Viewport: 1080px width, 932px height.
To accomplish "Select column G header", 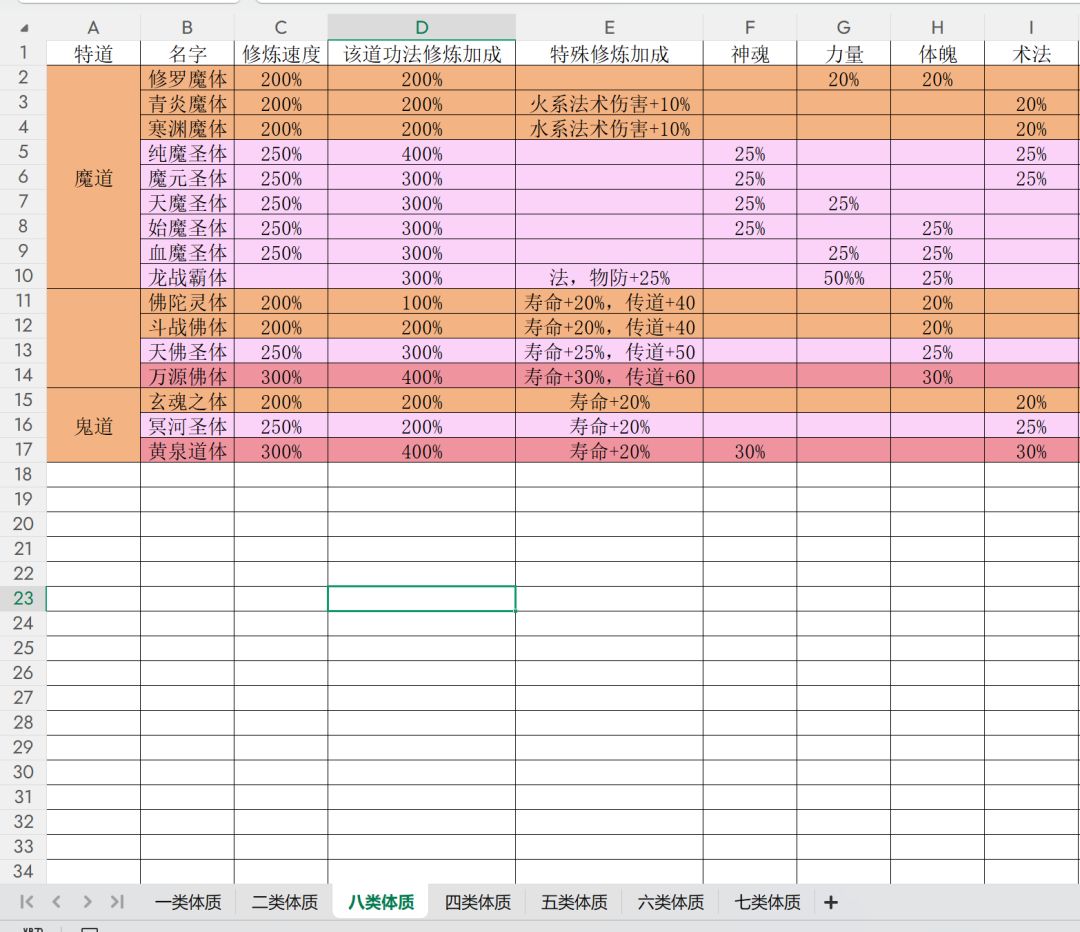I will click(x=843, y=28).
